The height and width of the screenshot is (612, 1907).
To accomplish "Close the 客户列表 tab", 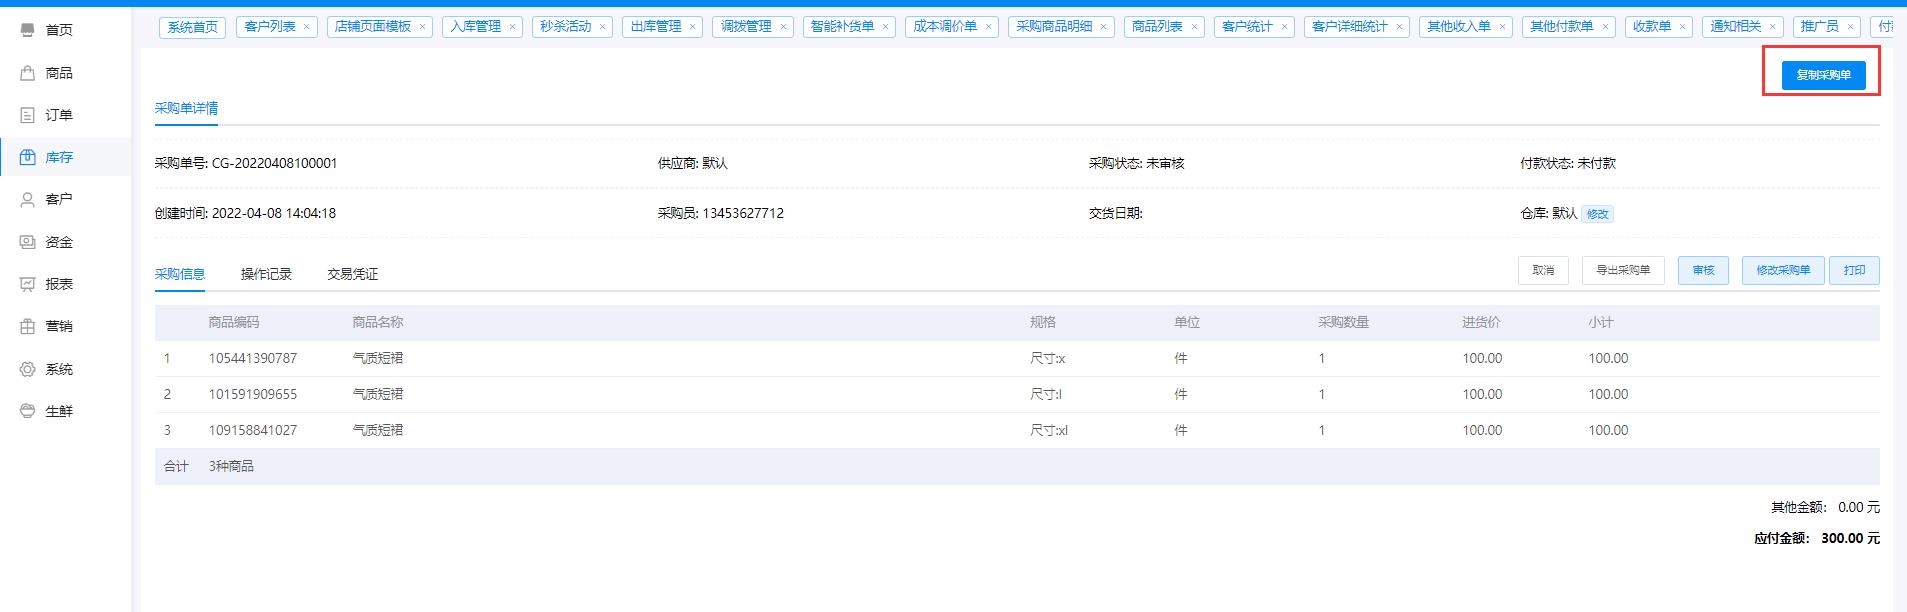I will click(306, 27).
